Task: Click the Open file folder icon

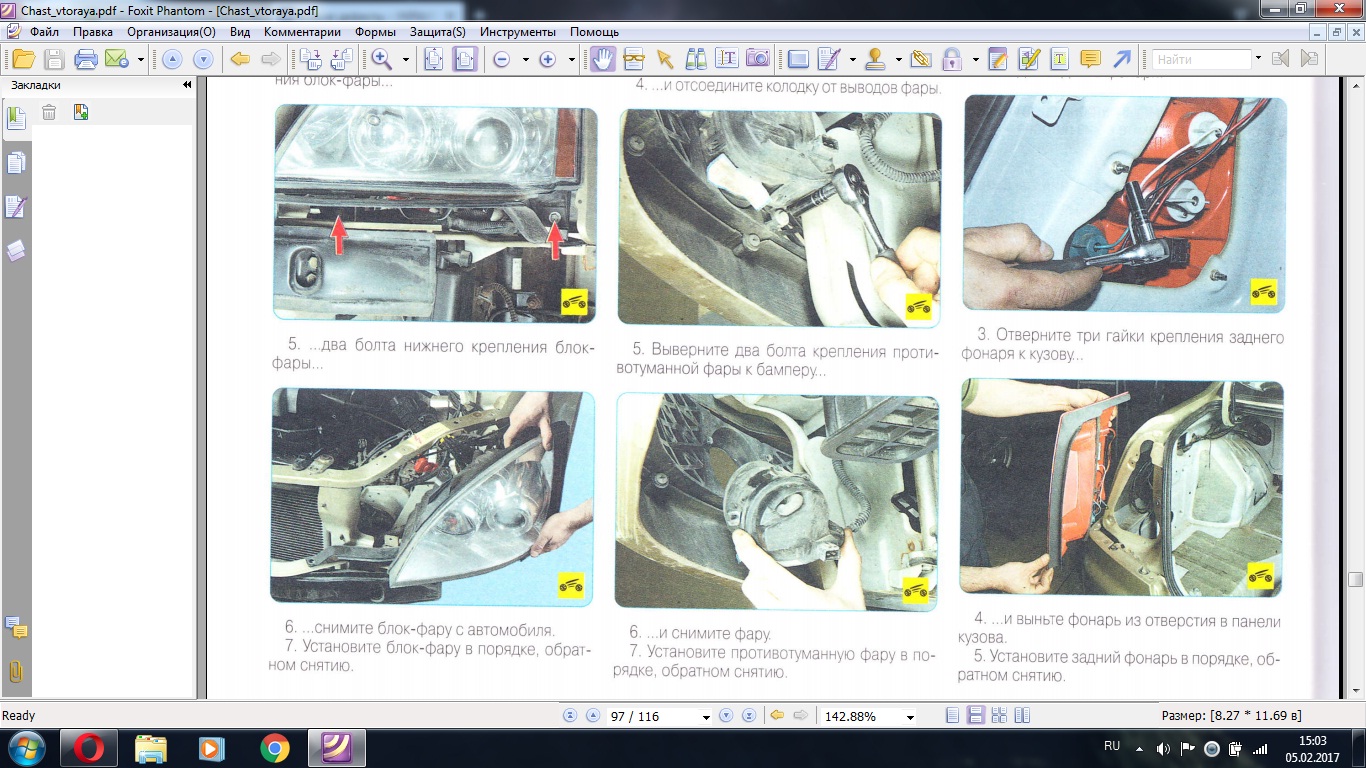Action: click(x=23, y=59)
